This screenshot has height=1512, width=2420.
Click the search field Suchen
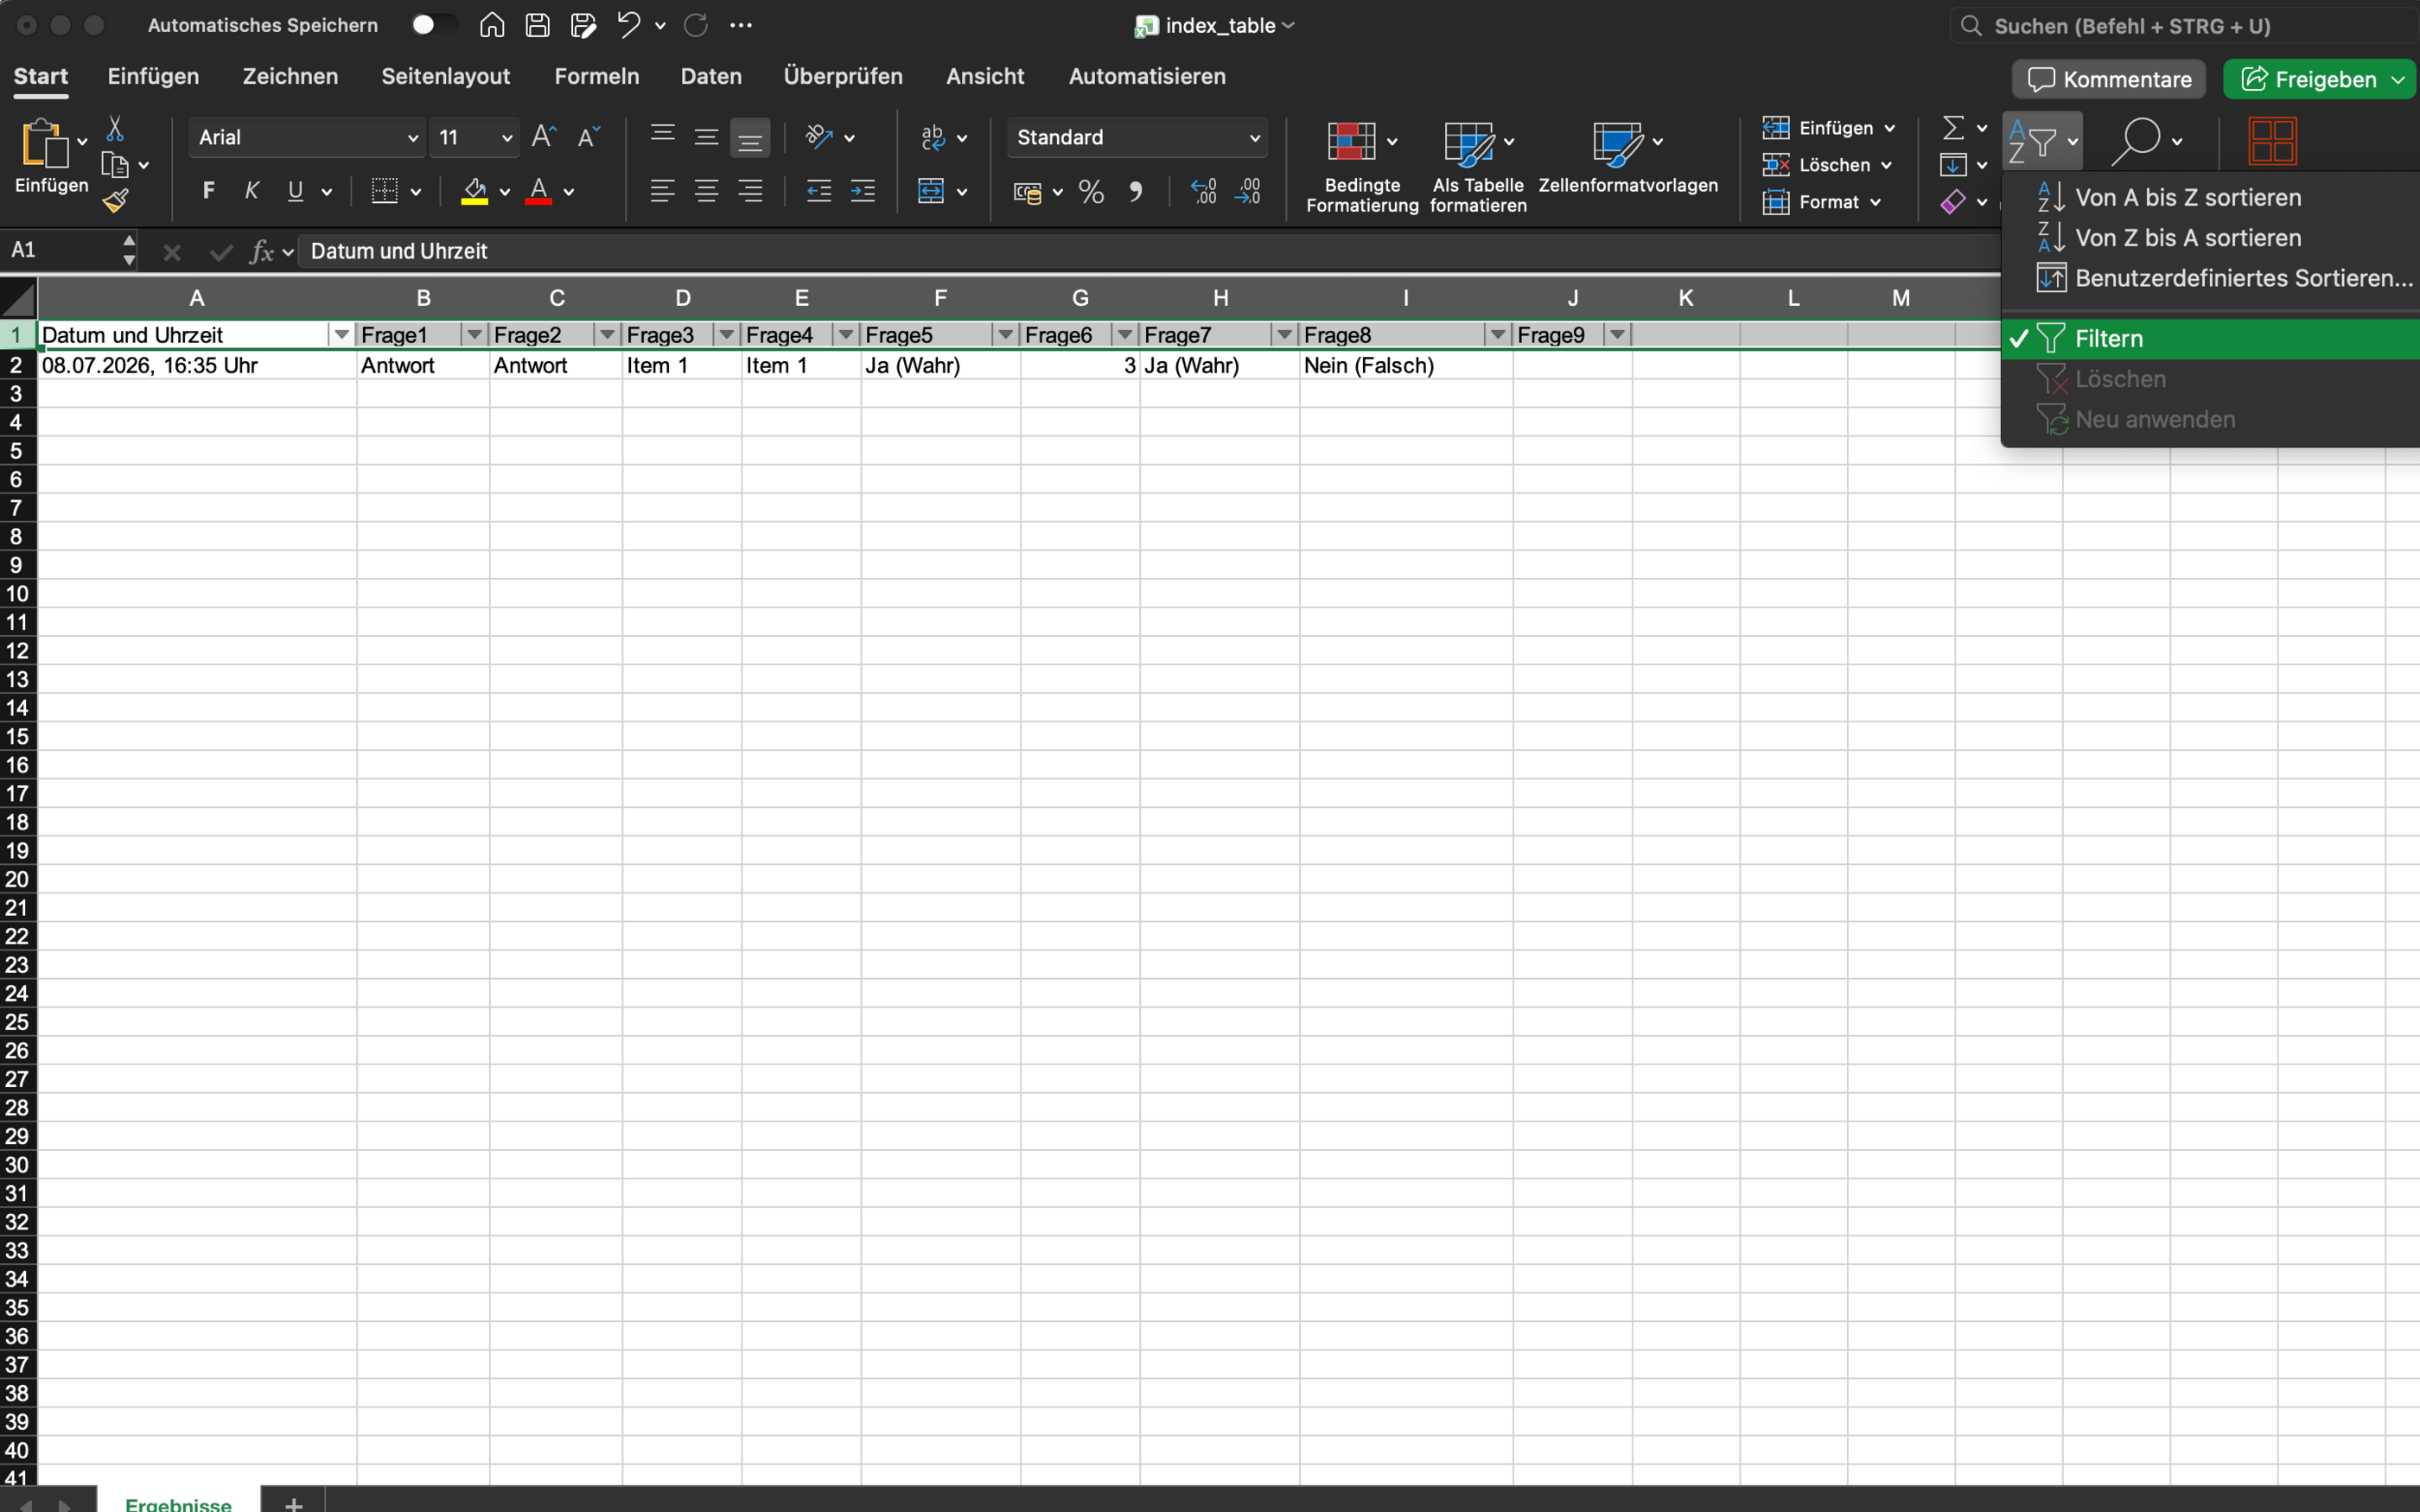[2185, 26]
